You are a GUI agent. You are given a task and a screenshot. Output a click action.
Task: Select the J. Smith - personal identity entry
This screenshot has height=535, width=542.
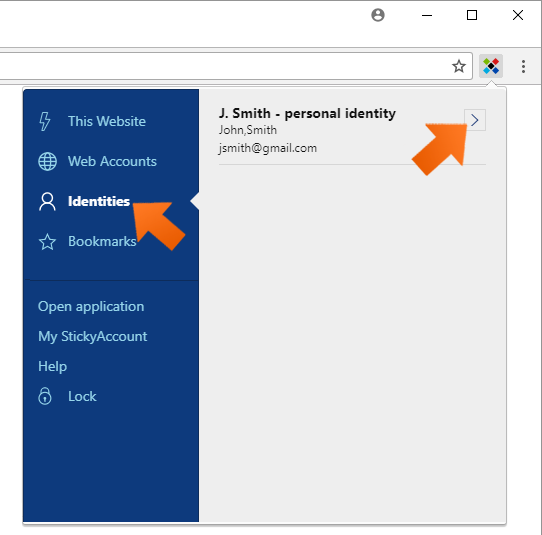click(x=352, y=131)
